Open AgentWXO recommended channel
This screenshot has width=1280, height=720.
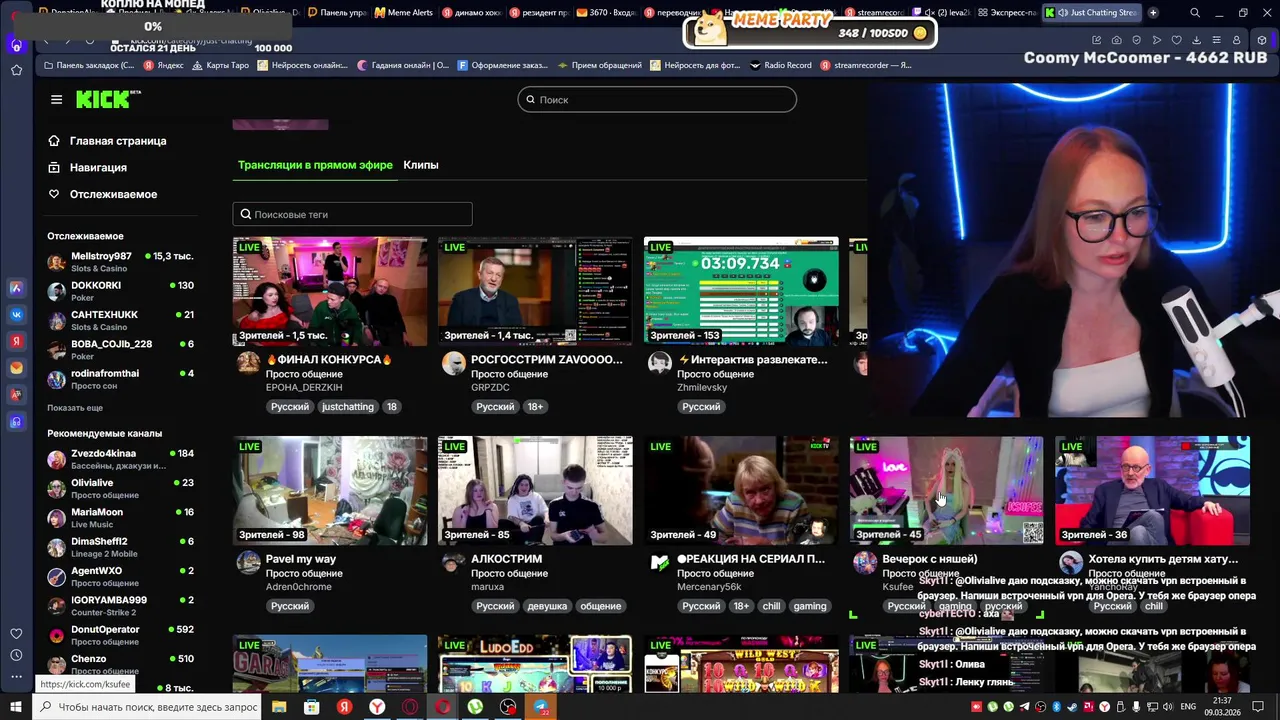[120, 576]
